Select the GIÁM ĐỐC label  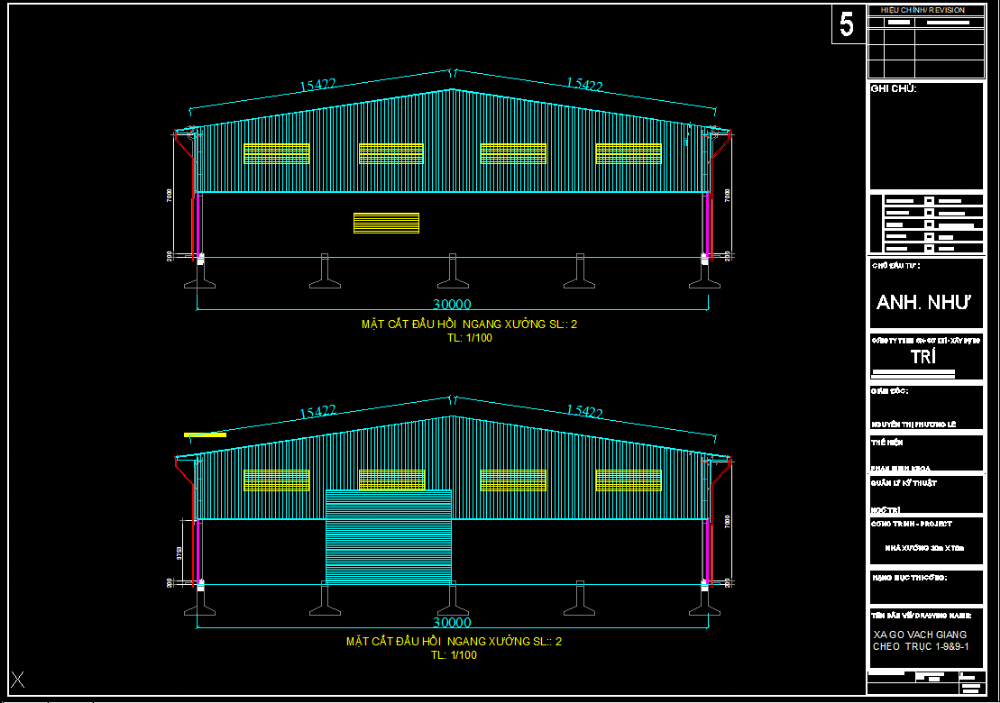pyautogui.click(x=890, y=391)
